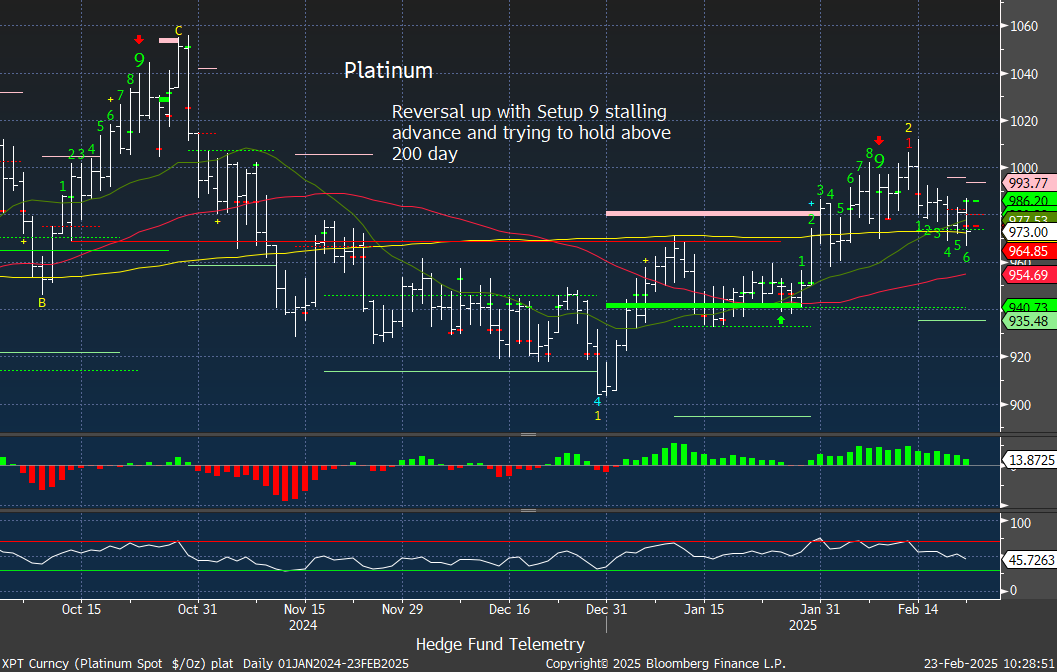Click the green up arrow under late-January bars

coord(781,320)
